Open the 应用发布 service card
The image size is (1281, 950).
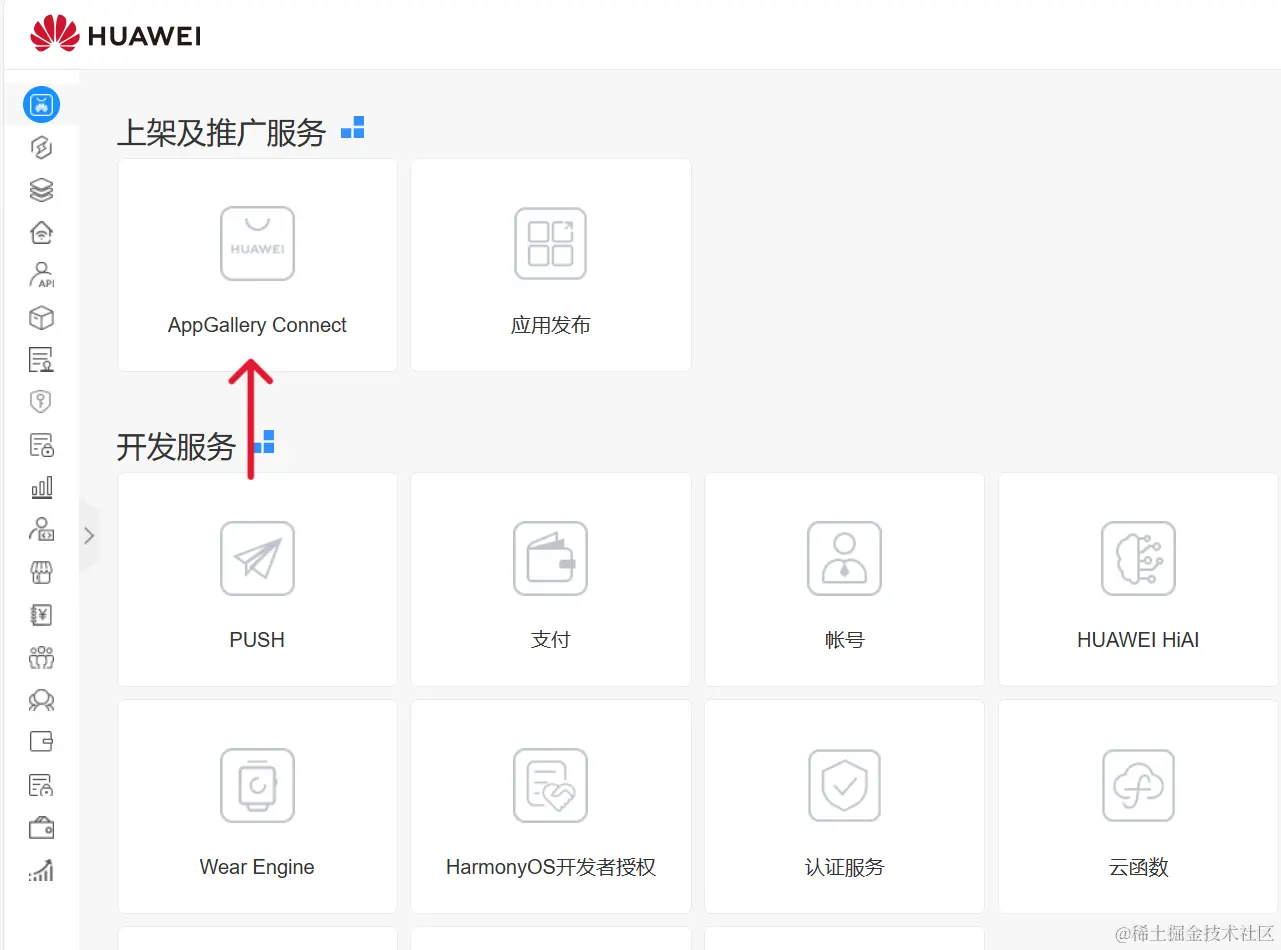coord(551,265)
